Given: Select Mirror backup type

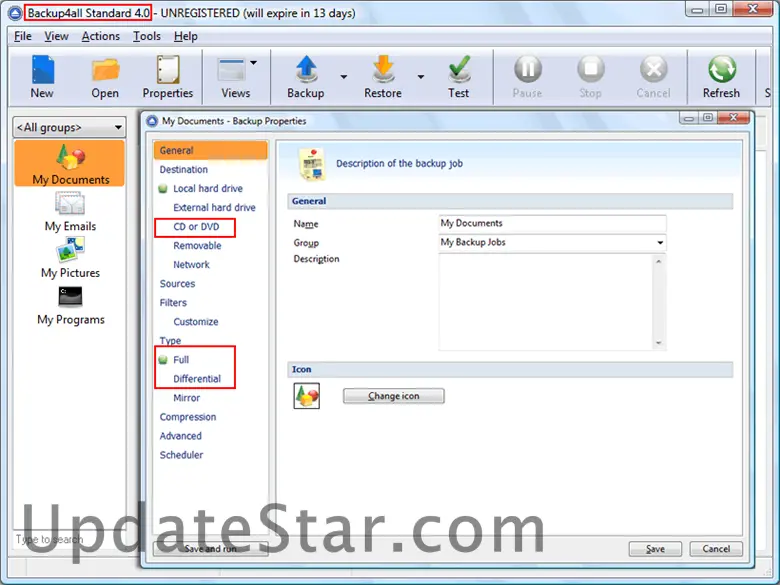Looking at the screenshot, I should (187, 398).
